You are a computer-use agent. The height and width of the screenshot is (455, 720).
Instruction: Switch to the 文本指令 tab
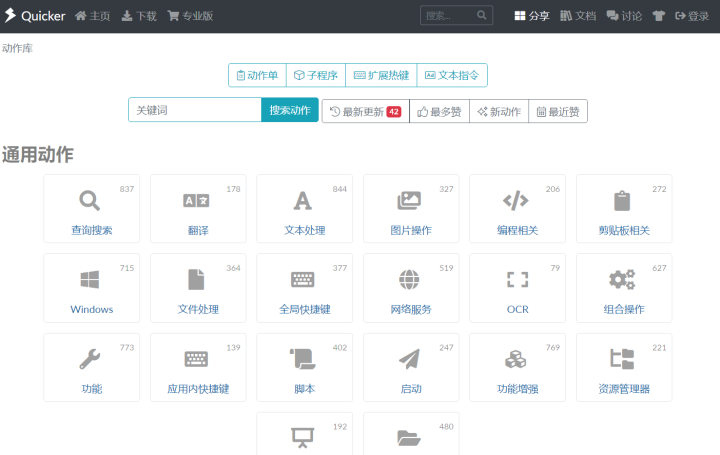point(452,75)
